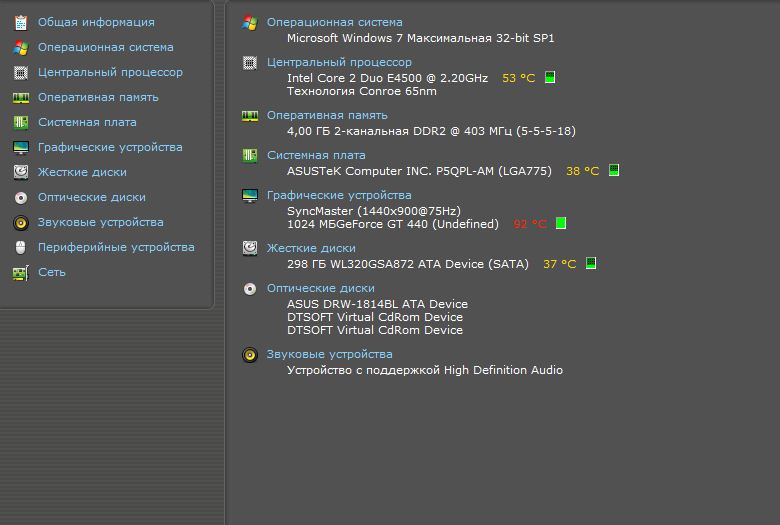Image resolution: width=780 pixels, height=525 pixels.
Task: Follow the Центральный процессор heading link in summary
Action: (x=339, y=63)
